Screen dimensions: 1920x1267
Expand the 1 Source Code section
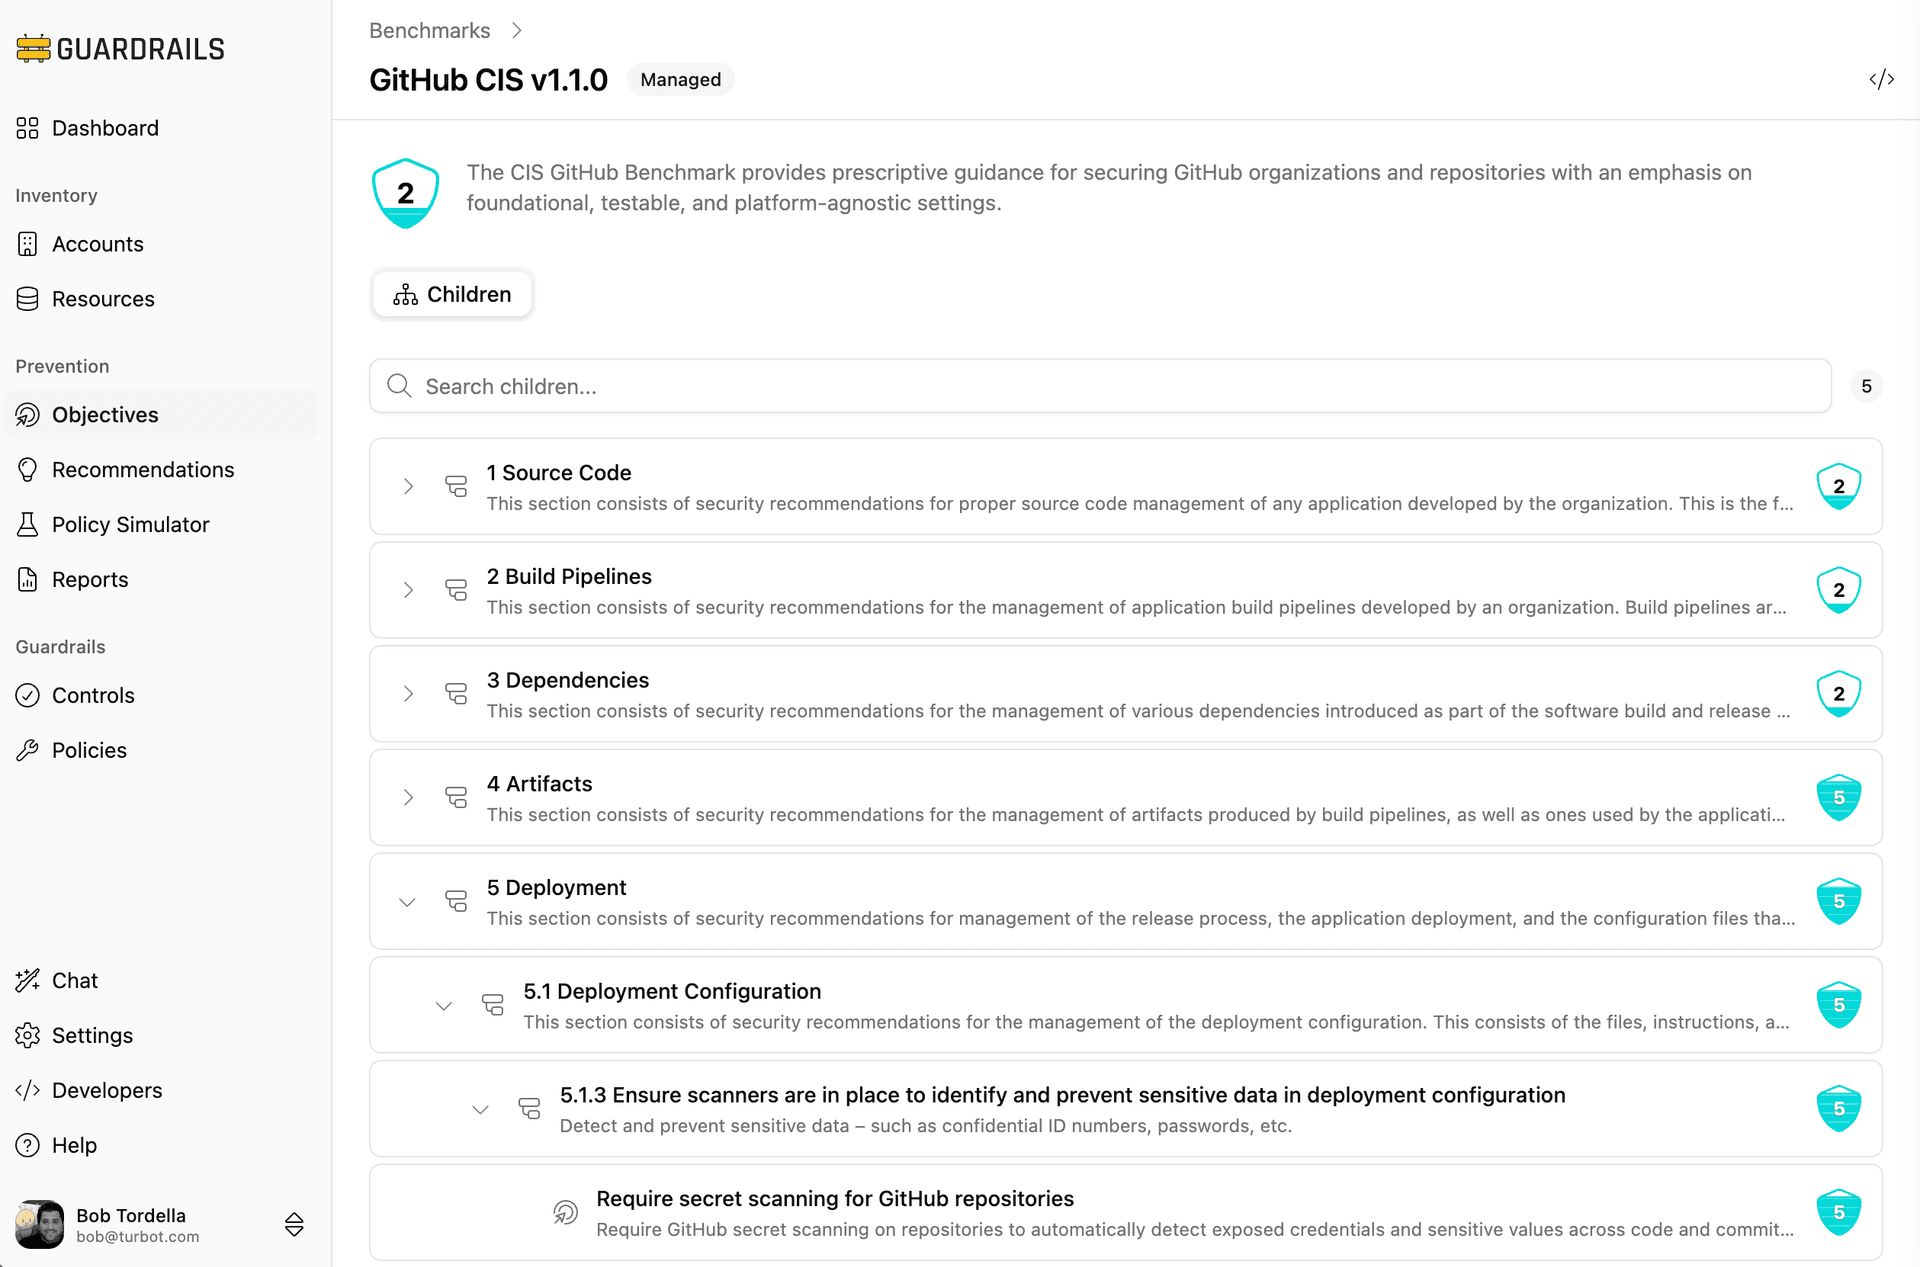[408, 487]
